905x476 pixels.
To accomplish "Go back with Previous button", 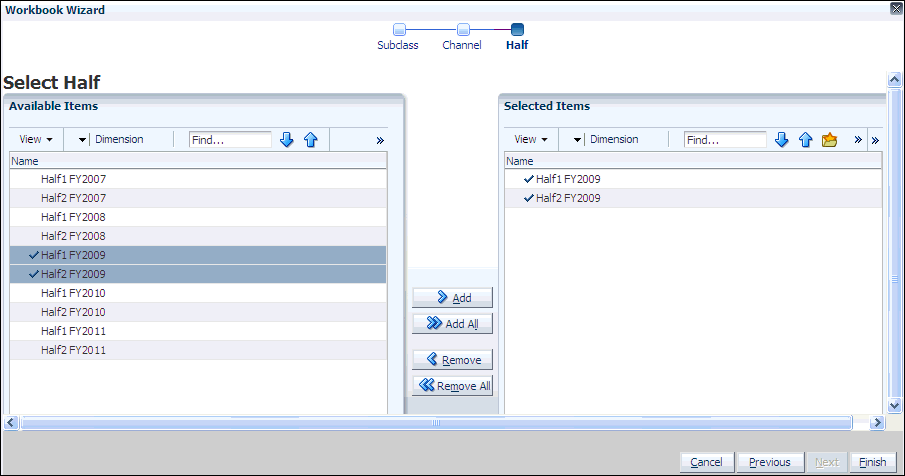I will click(x=770, y=462).
